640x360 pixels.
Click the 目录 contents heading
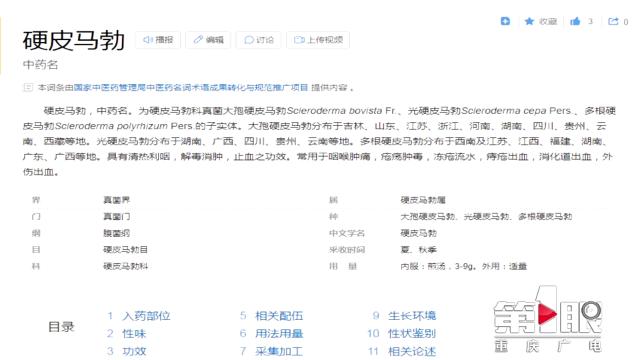[x=61, y=327]
